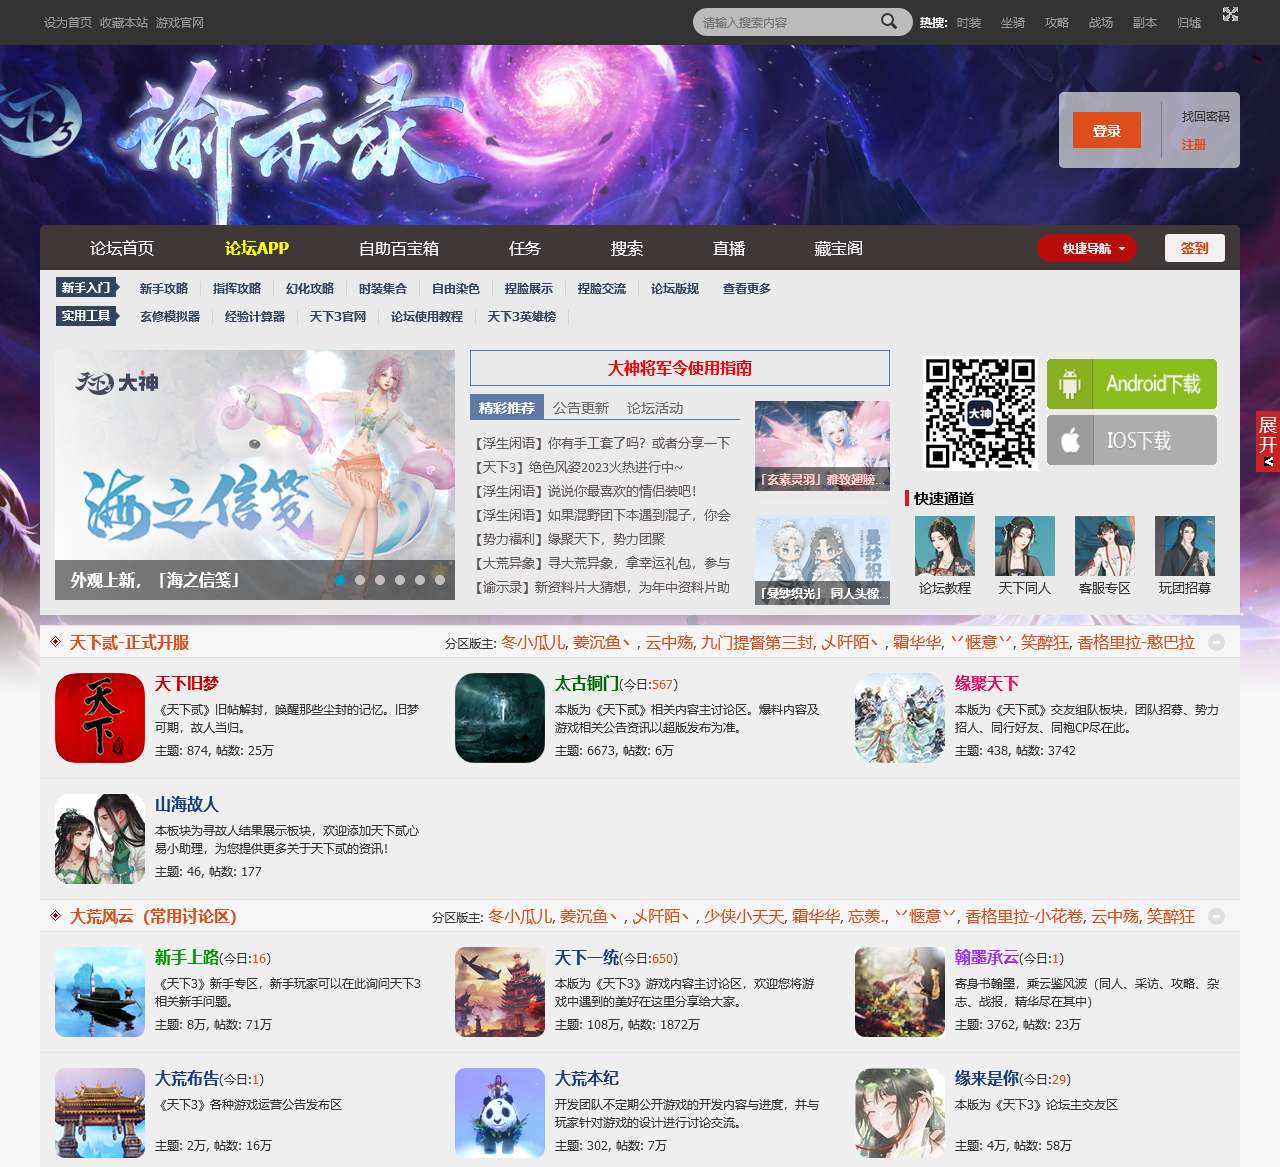Select the fifth carousel dot
The height and width of the screenshot is (1167, 1280).
[x=420, y=580]
